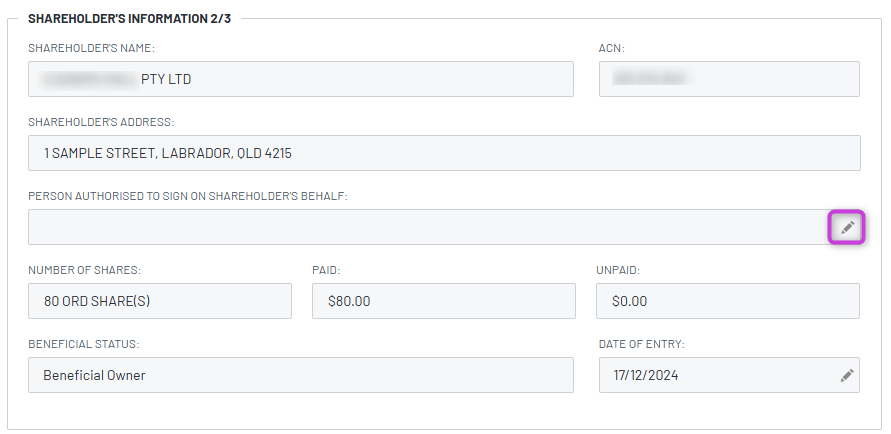Viewport: 891px width, 434px height.
Task: Select the ACN input field
Action: (729, 79)
